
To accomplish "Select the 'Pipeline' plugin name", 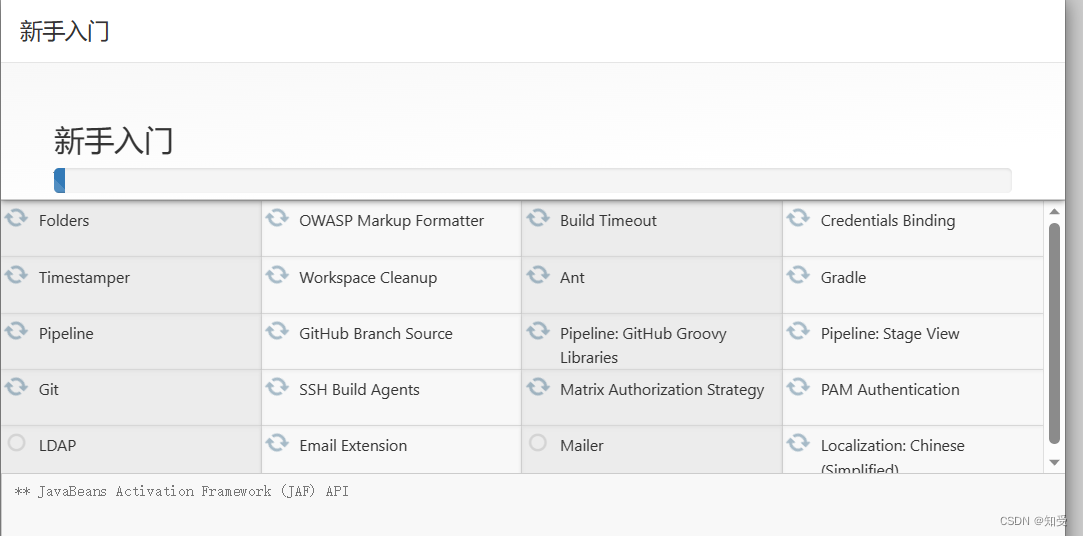I will (x=66, y=334).
